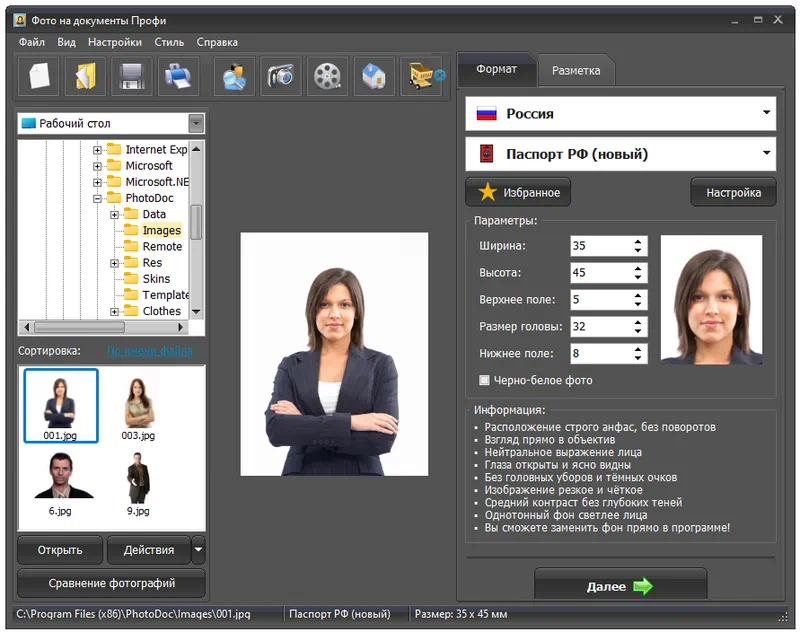
Task: Click the house toolbar icon
Action: [374, 77]
